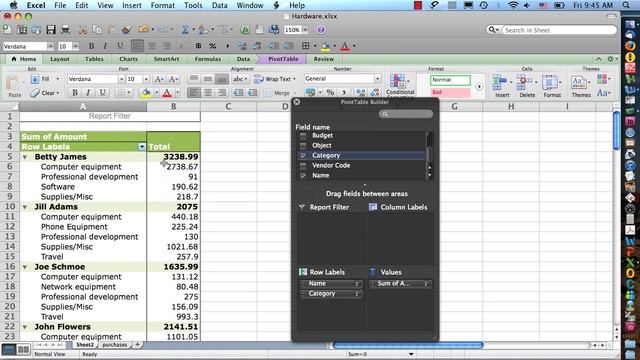Click the Format painter brush icon
640x360 pixels.
click(x=127, y=29)
